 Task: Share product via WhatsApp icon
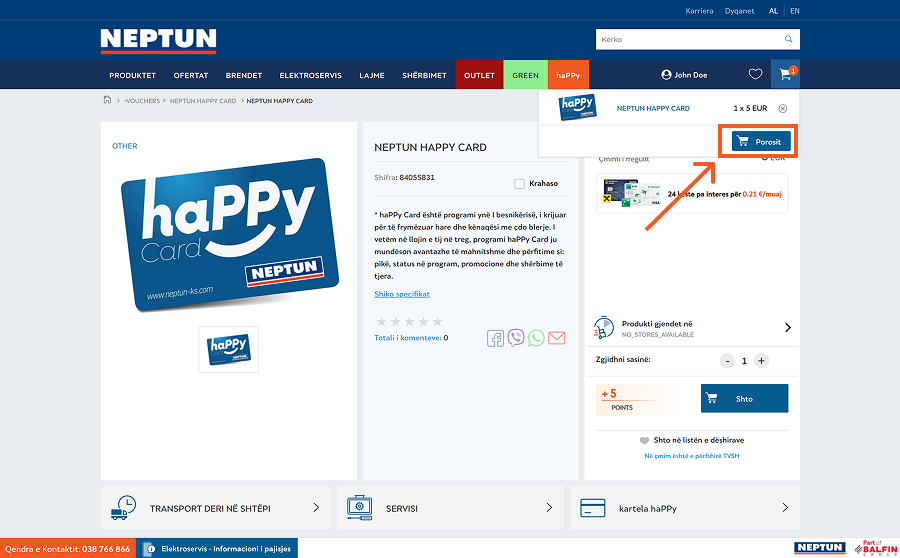click(536, 338)
